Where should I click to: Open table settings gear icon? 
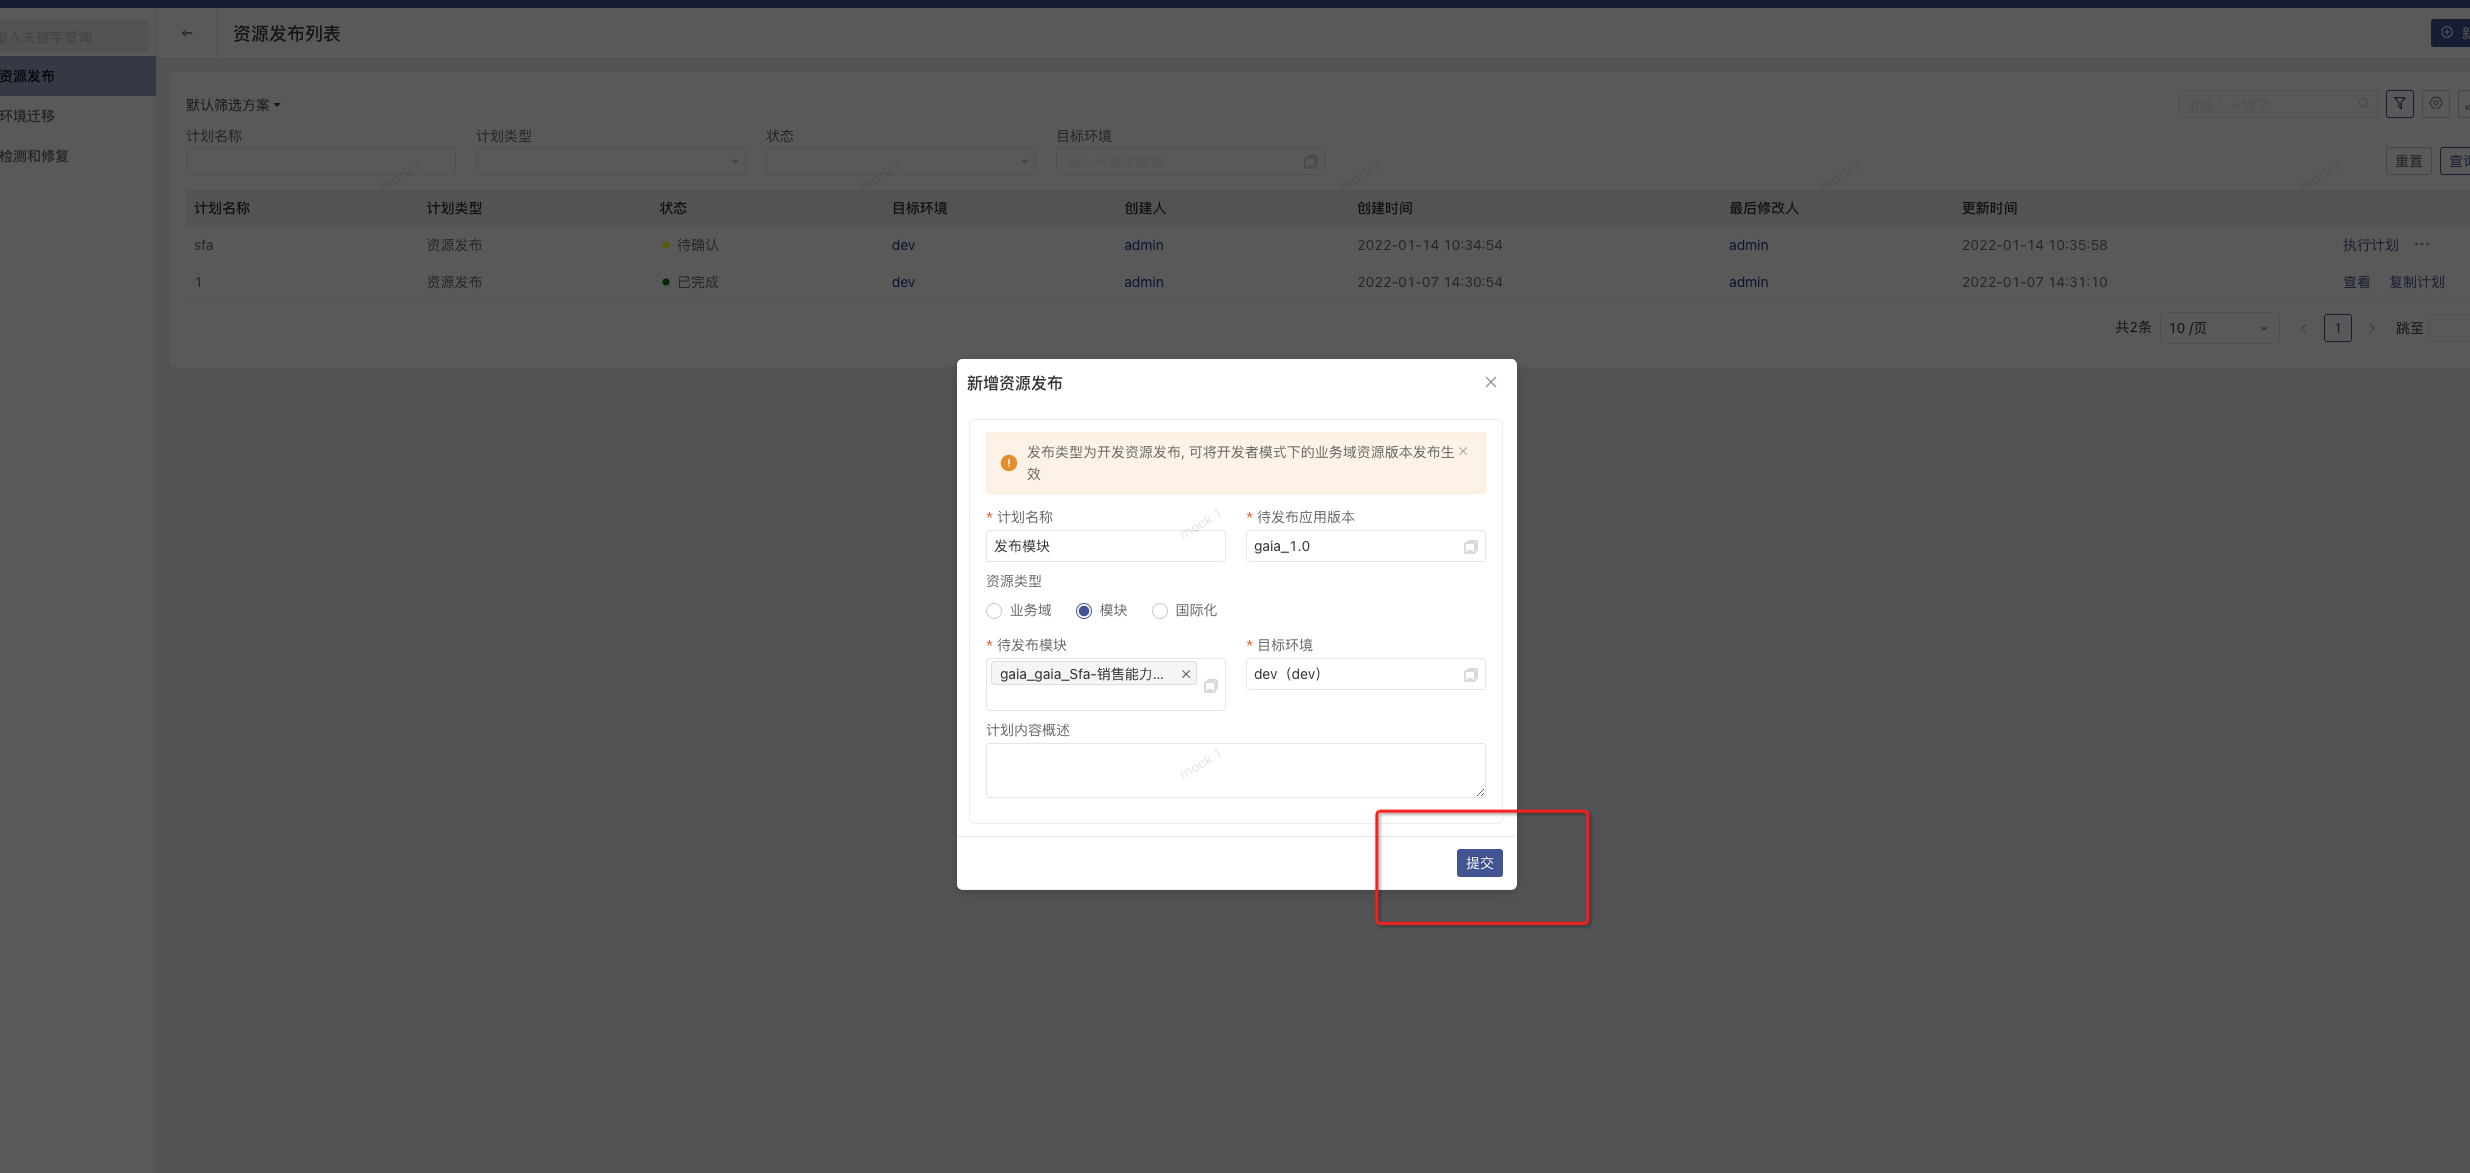pyautogui.click(x=2436, y=103)
